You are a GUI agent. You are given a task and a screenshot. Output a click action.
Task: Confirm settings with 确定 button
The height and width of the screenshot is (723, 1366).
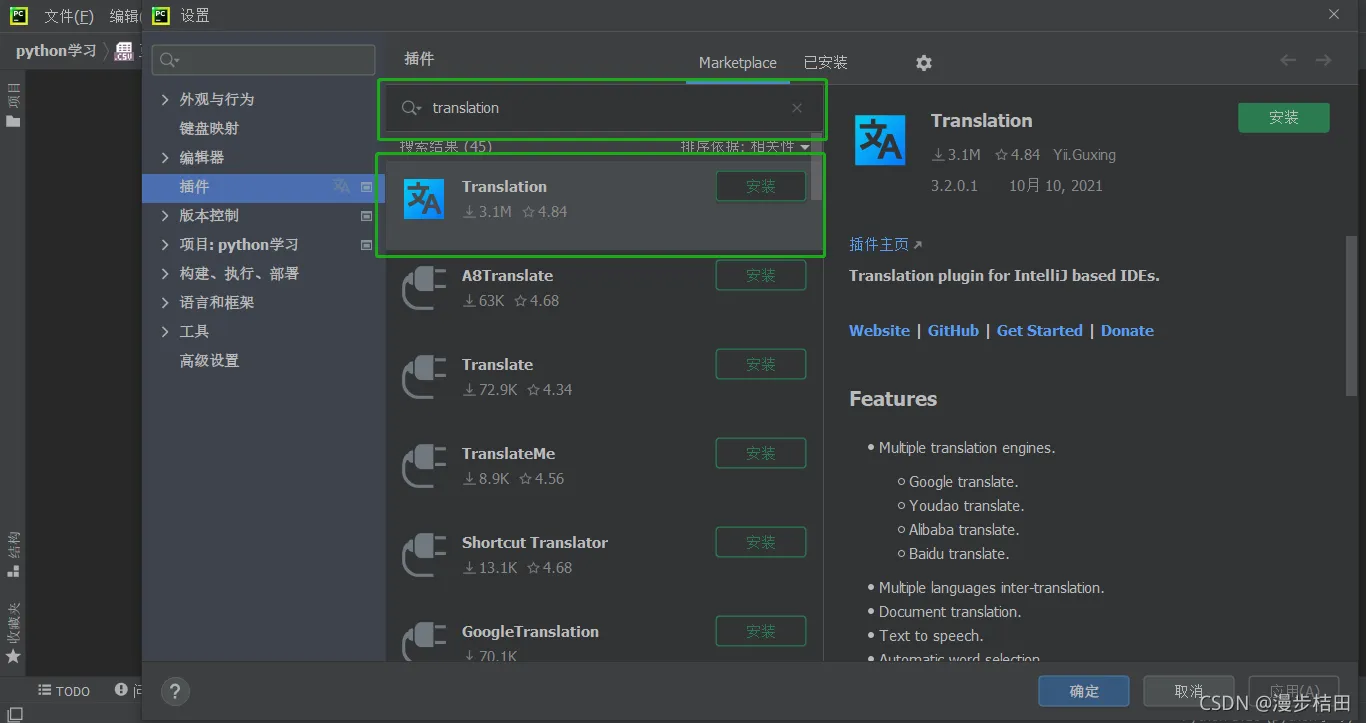pos(1084,691)
